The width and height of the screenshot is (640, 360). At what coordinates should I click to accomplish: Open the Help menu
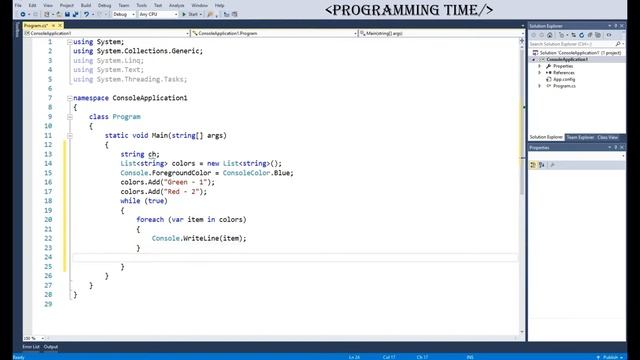(219, 5)
